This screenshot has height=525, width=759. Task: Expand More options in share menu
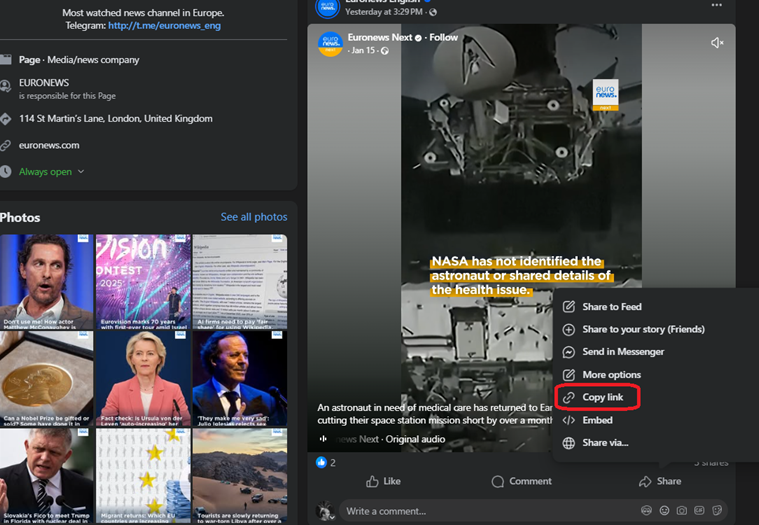click(611, 375)
